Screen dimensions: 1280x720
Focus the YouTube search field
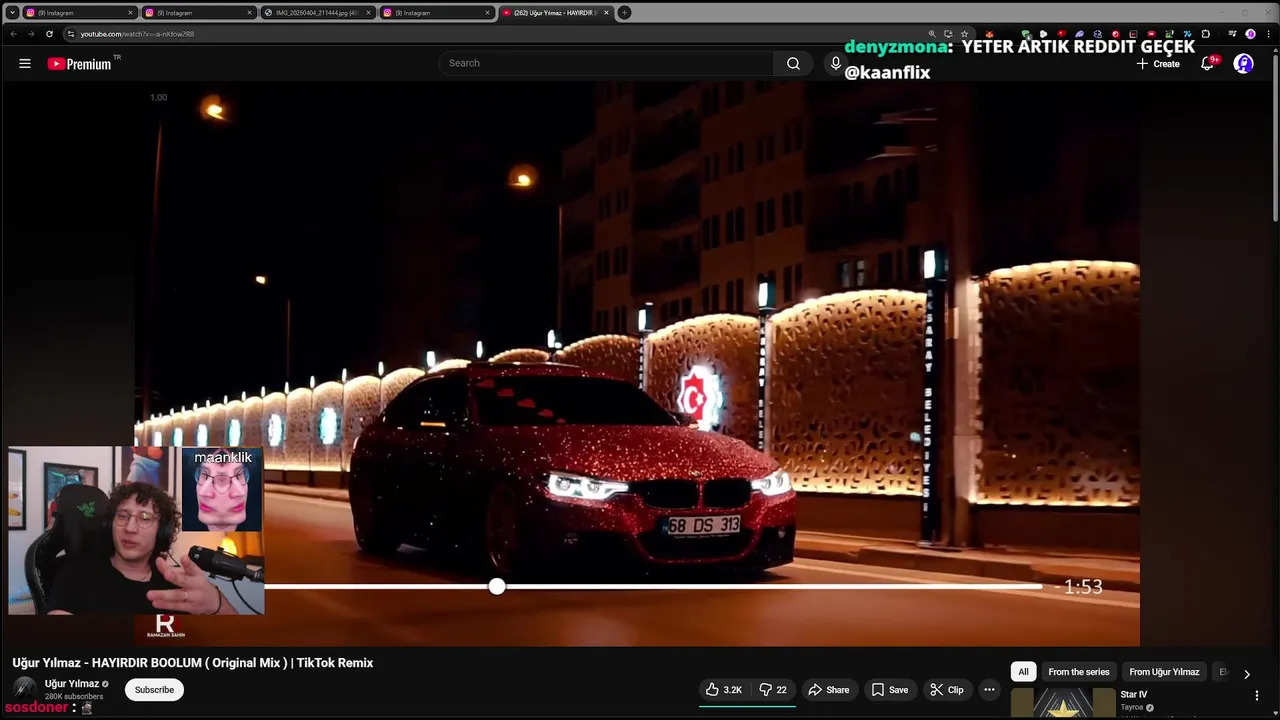pos(606,63)
